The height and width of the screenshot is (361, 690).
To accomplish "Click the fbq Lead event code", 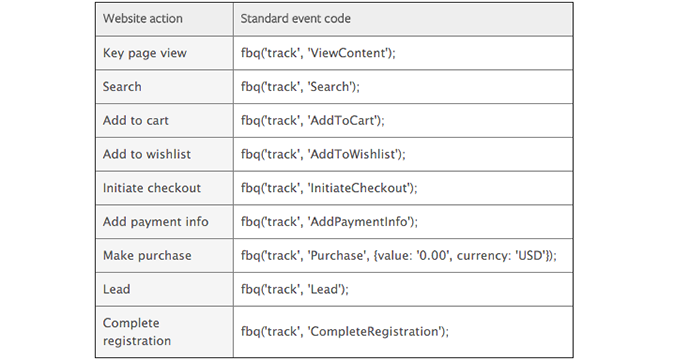I will tap(294, 289).
